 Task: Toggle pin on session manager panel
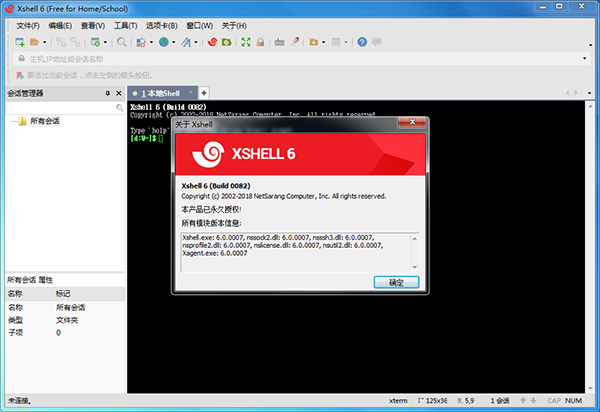(x=108, y=93)
